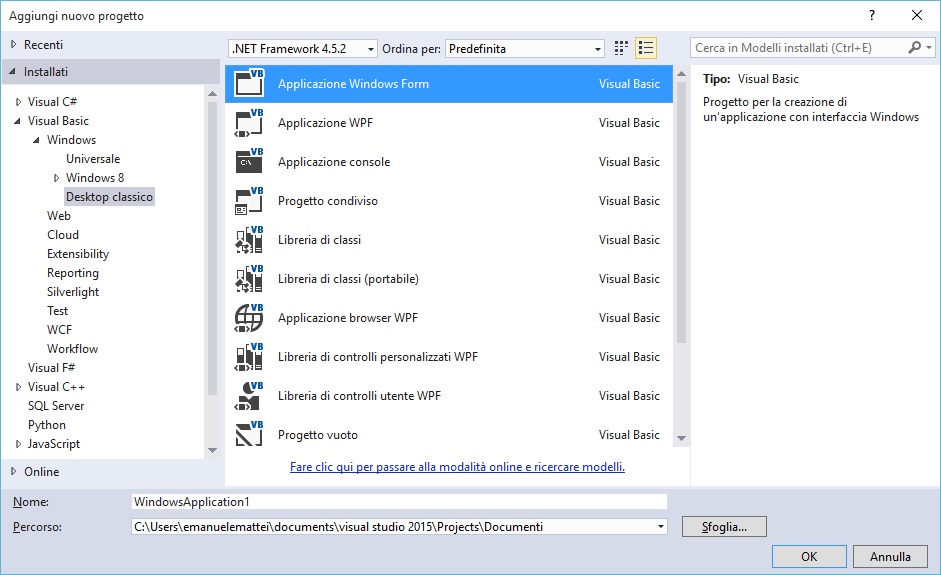This screenshot has height=575, width=941.
Task: Open the help question mark button
Action: (x=872, y=16)
